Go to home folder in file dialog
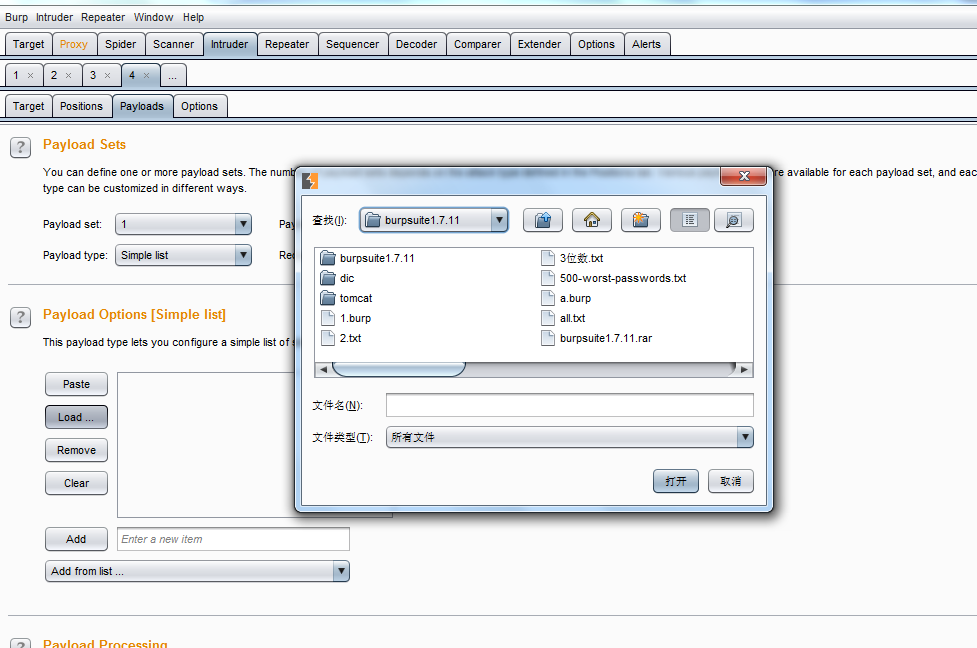The image size is (977, 648). coord(591,220)
